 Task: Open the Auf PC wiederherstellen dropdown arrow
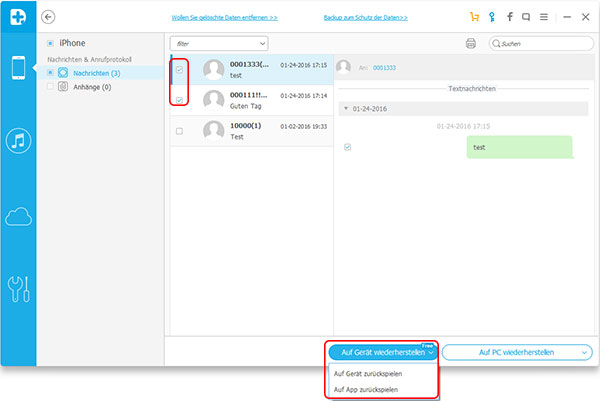tap(584, 353)
